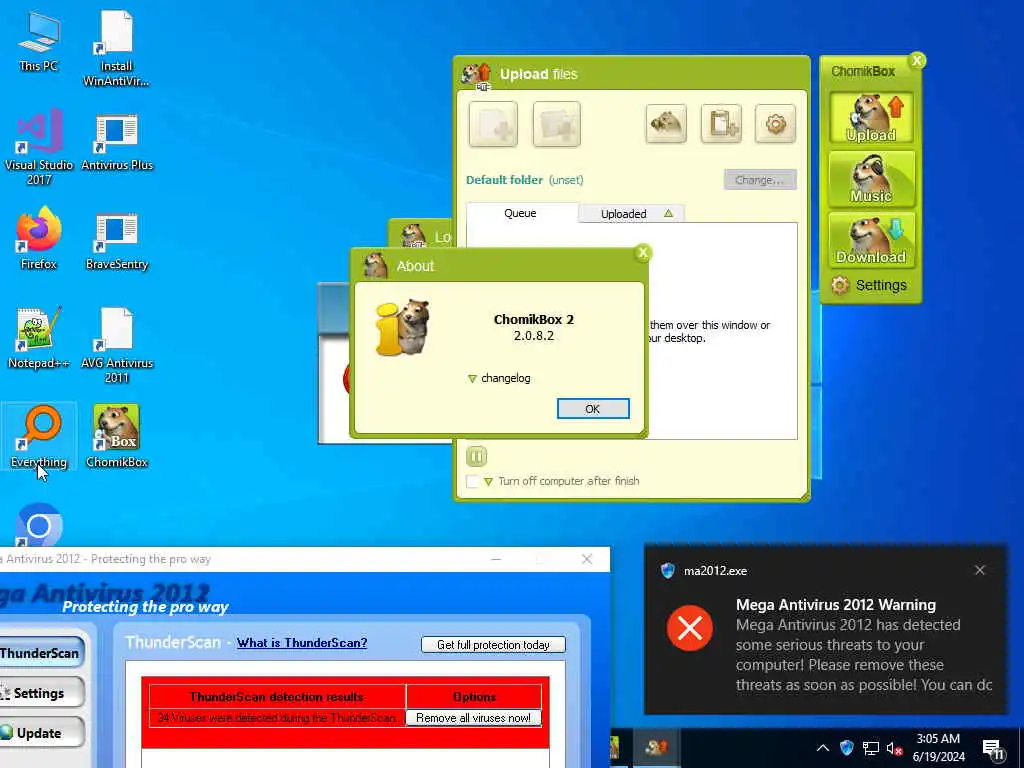Open Settings in ChomikBox panel

[x=869, y=285]
